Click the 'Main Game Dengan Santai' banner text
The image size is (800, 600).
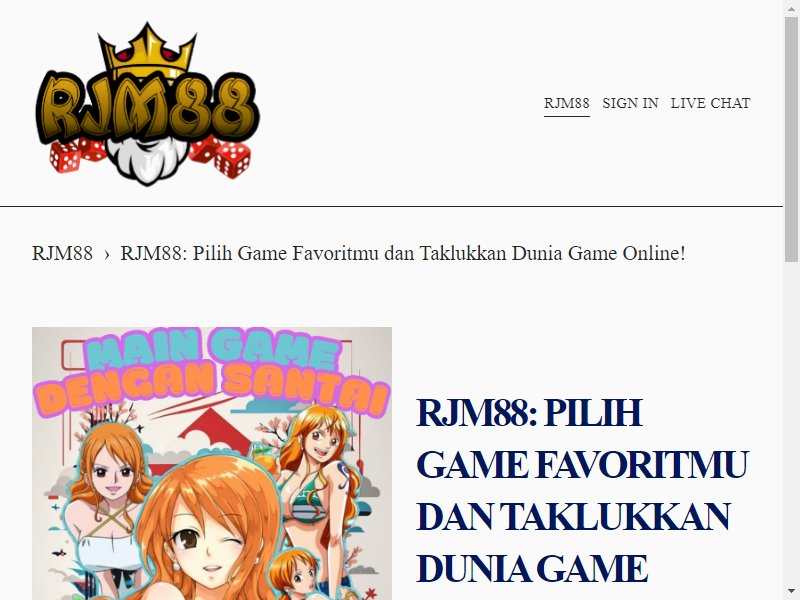pyautogui.click(x=211, y=372)
